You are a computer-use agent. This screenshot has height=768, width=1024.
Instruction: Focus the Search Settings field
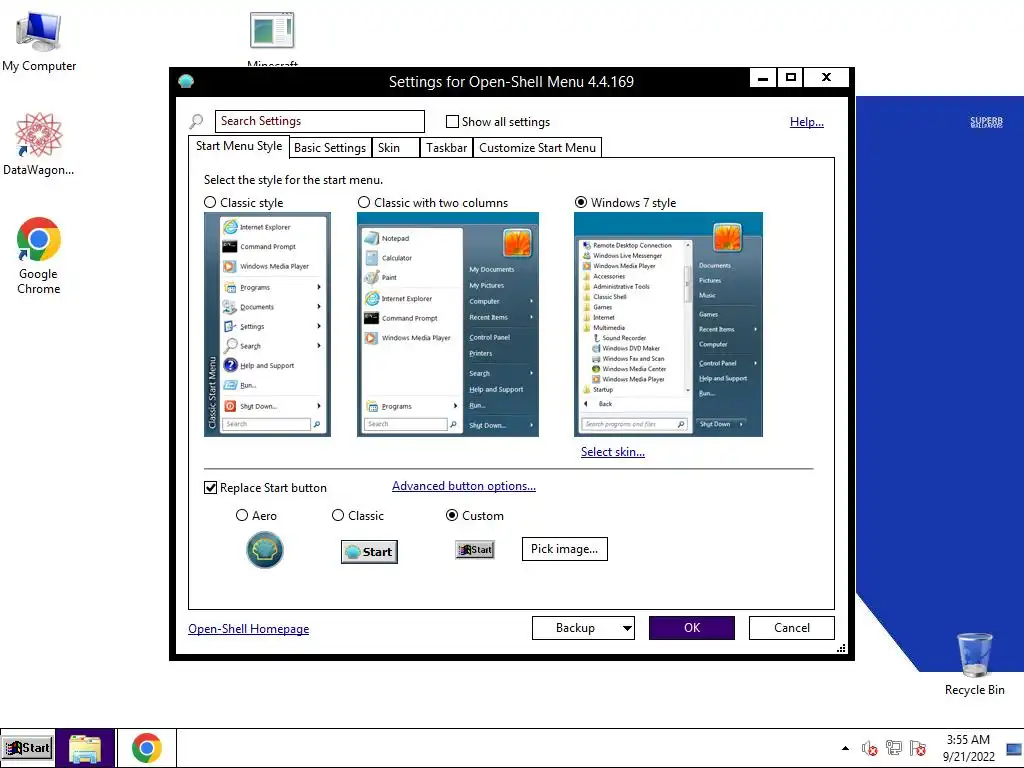coord(320,121)
